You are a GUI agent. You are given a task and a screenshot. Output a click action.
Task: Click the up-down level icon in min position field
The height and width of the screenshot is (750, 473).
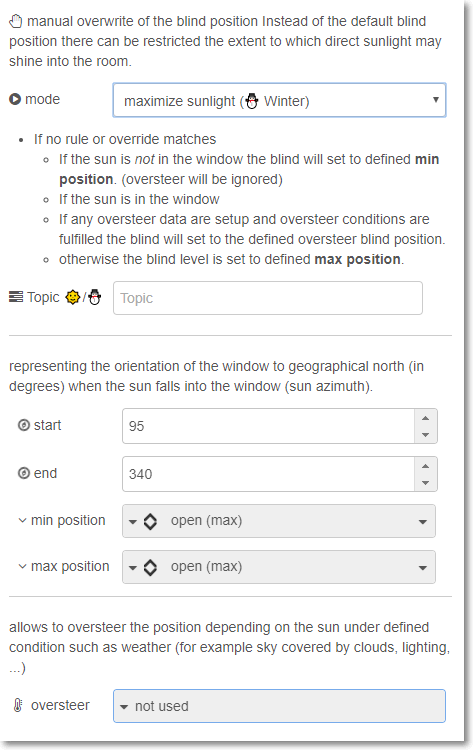pyautogui.click(x=150, y=521)
